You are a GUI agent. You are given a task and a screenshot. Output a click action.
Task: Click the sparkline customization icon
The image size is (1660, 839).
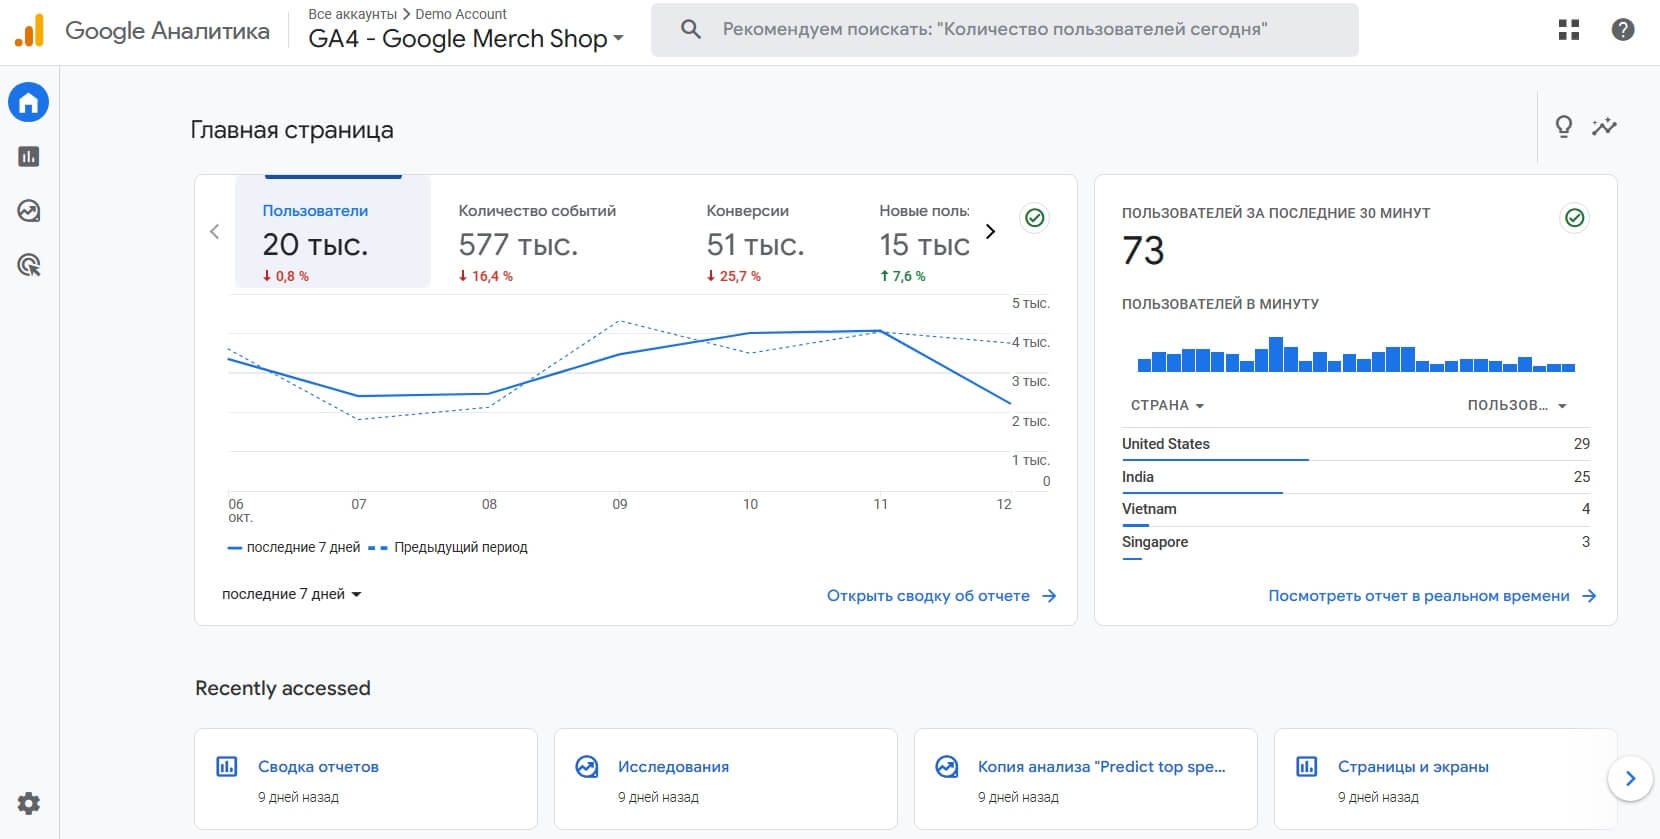(1604, 126)
